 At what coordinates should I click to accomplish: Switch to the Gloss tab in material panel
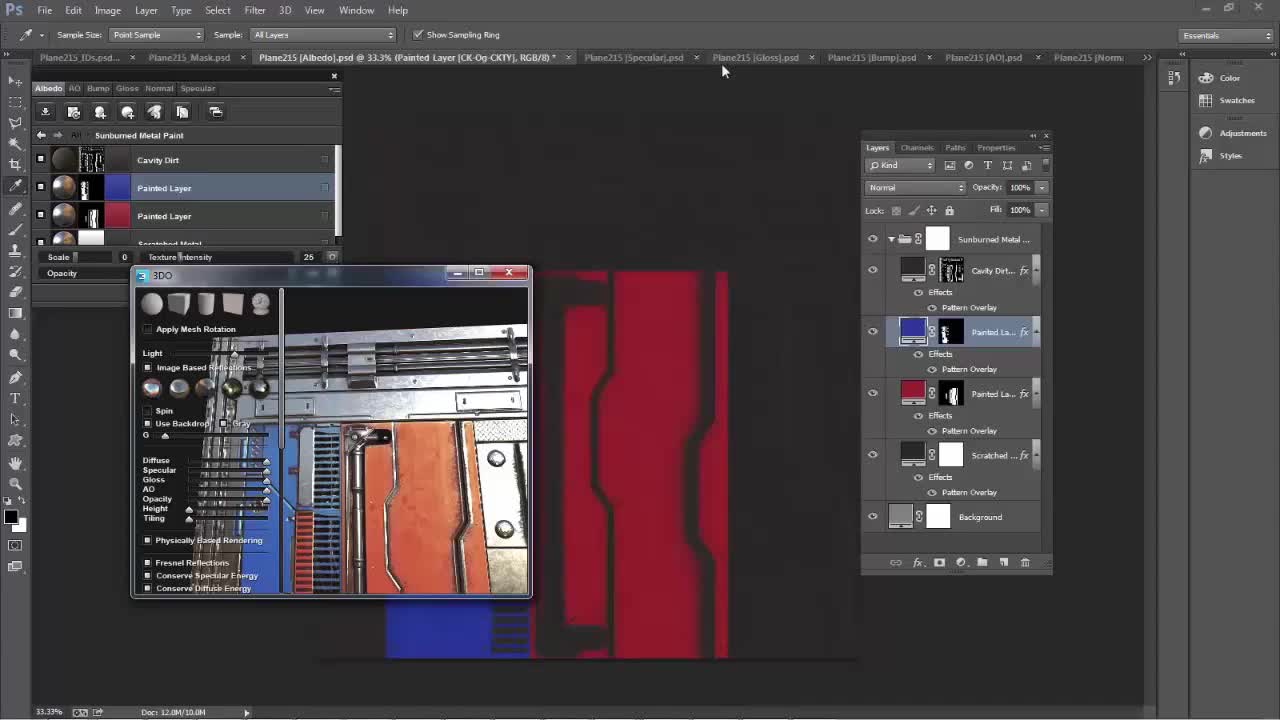pyautogui.click(x=127, y=88)
